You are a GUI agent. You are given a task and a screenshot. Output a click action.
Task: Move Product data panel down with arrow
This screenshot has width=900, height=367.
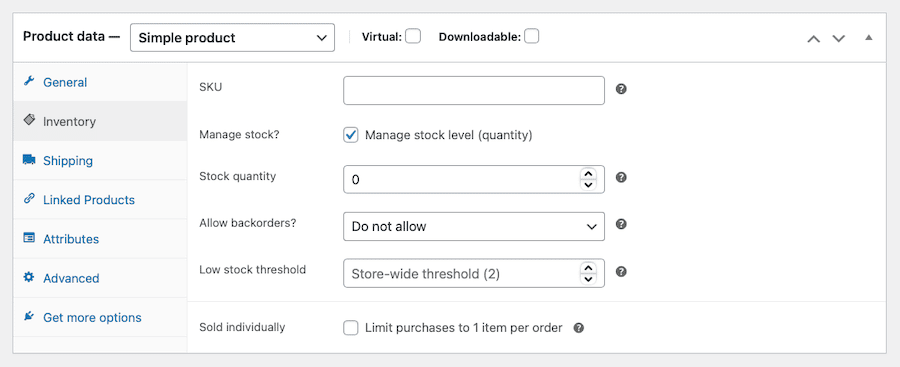point(839,38)
